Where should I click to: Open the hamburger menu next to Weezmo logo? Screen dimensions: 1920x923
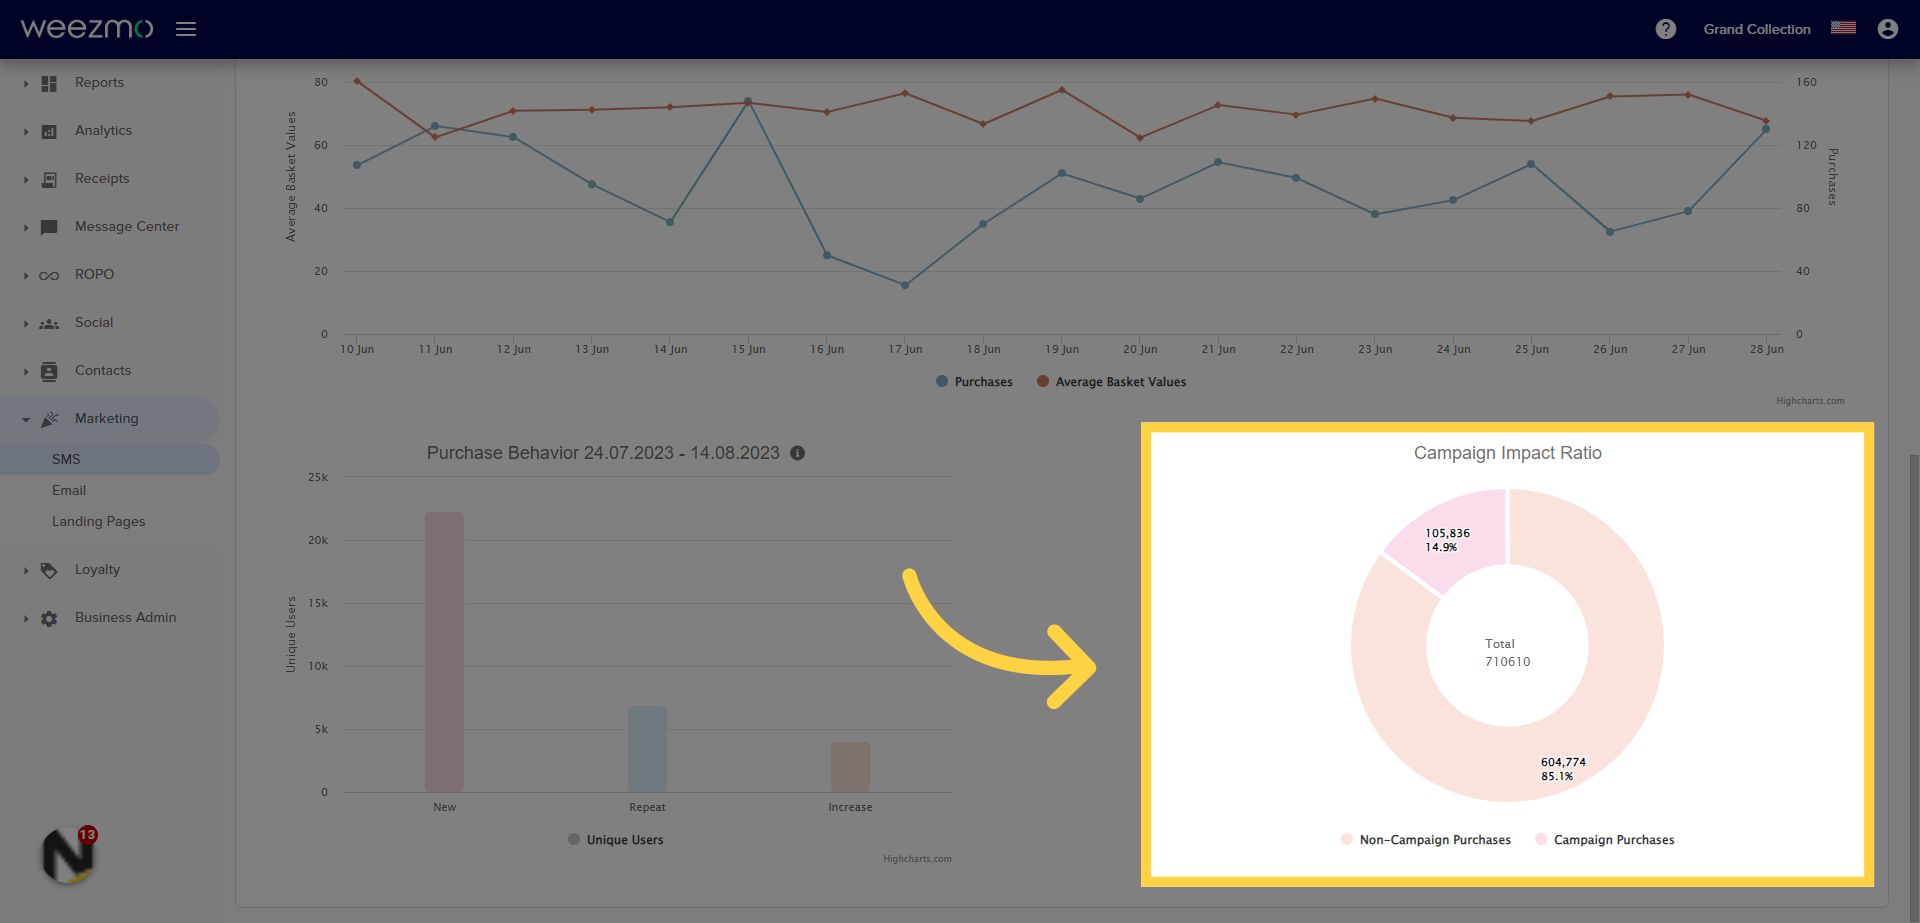click(186, 29)
